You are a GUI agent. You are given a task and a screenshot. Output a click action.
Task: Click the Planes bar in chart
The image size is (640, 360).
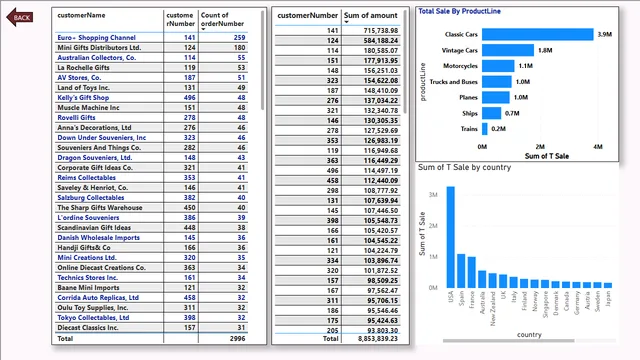[x=496, y=97]
